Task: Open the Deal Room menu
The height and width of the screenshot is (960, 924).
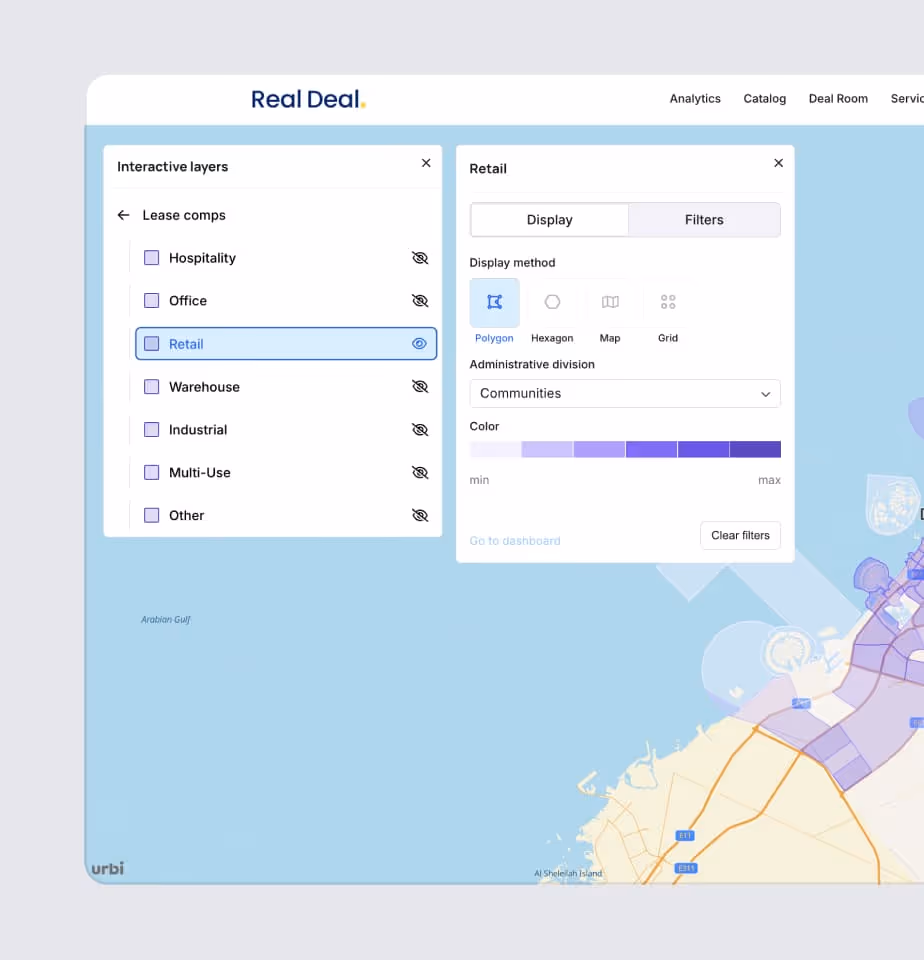Action: [x=838, y=99]
